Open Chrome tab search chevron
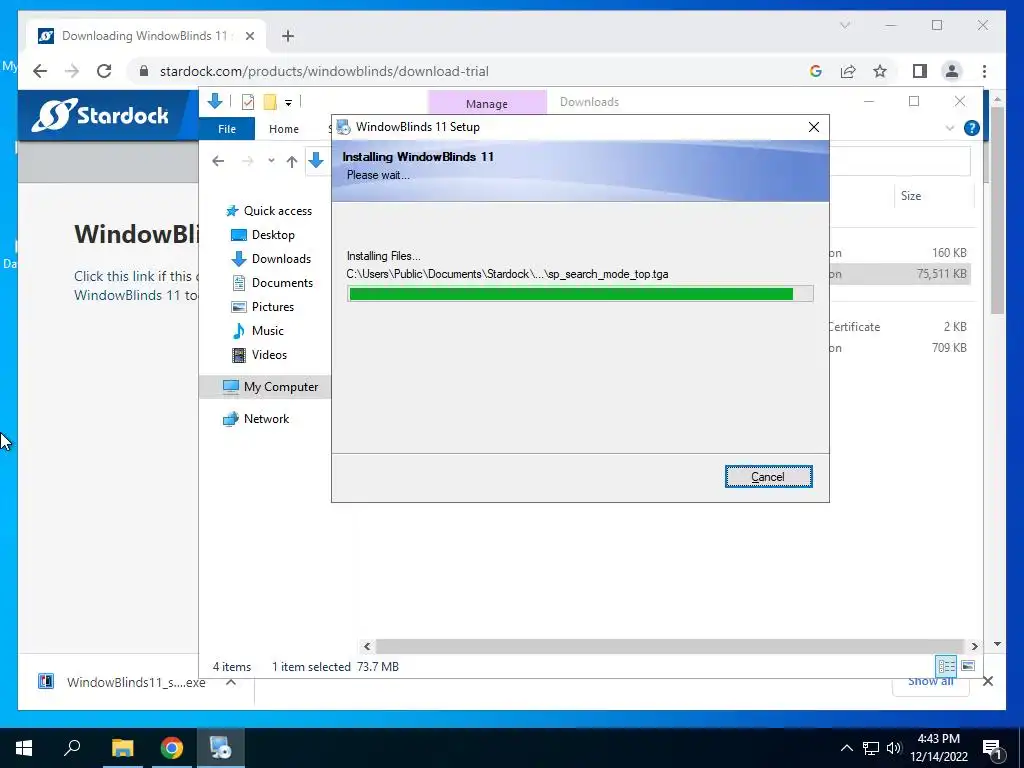The width and height of the screenshot is (1024, 768). pyautogui.click(x=844, y=25)
